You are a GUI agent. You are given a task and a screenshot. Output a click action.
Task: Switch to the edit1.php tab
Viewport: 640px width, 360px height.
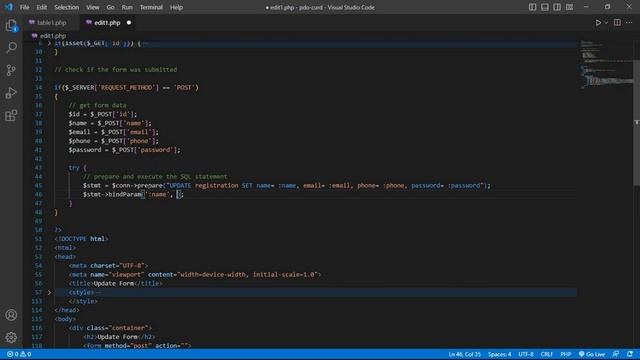pos(107,23)
